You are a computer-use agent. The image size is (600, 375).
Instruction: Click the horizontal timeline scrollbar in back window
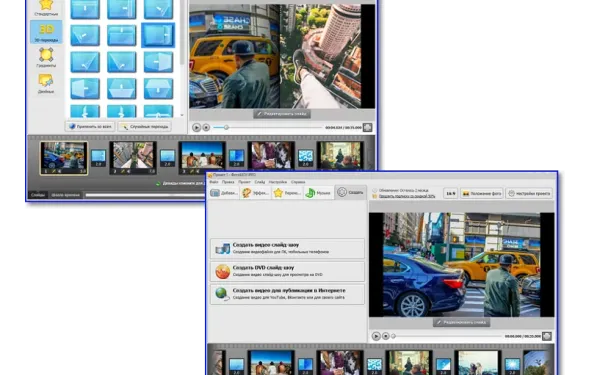point(145,195)
